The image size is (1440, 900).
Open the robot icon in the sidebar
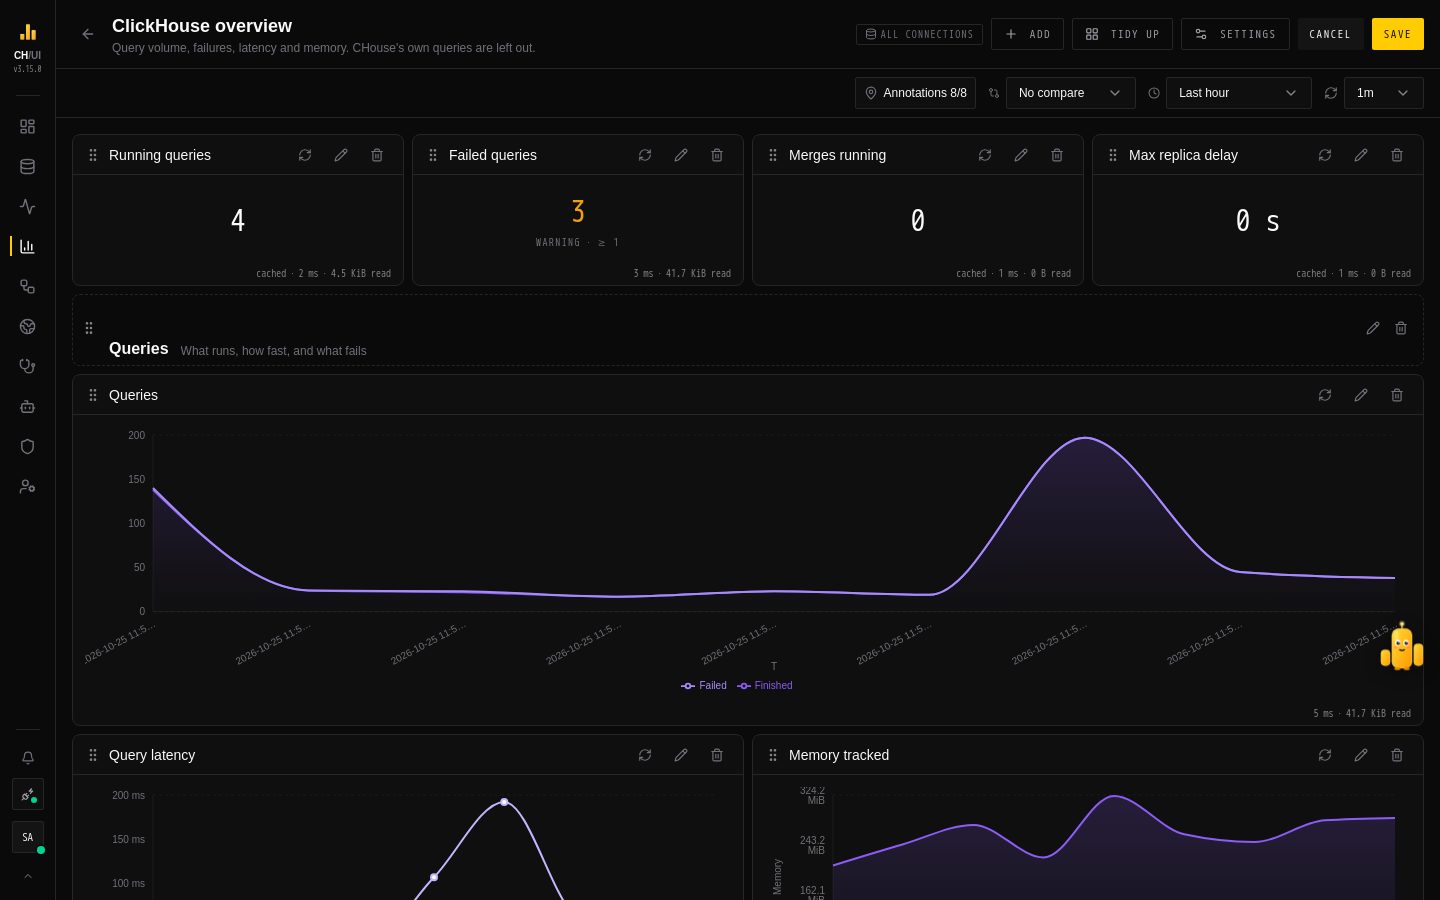(27, 407)
